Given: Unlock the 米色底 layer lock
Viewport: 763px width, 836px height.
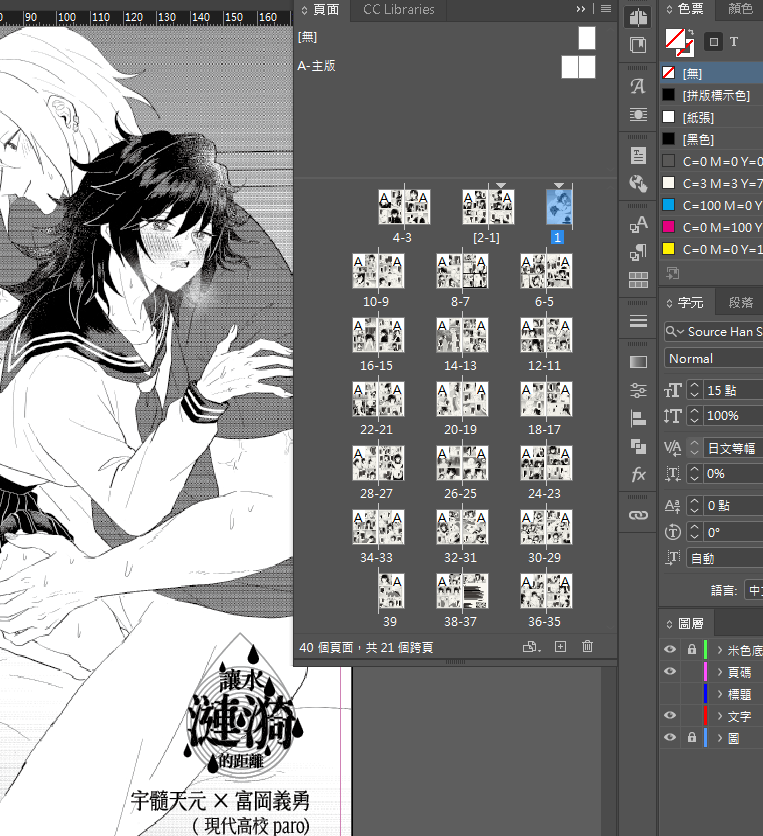Looking at the screenshot, I should (x=692, y=649).
